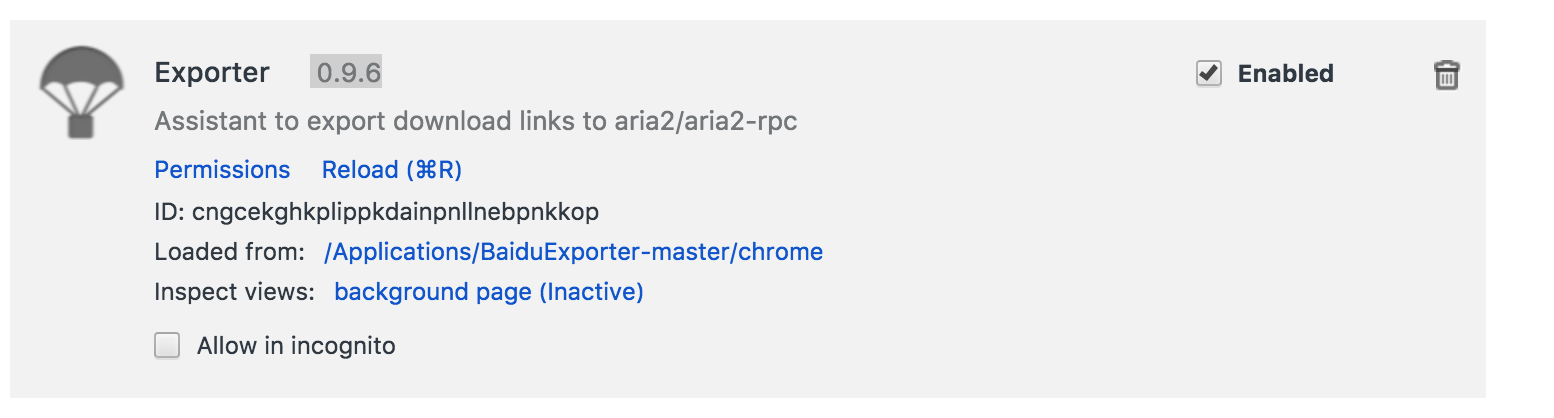Image resolution: width=1554 pixels, height=418 pixels.
Task: Click the extension ID string cngcekghk…
Action: coord(395,212)
